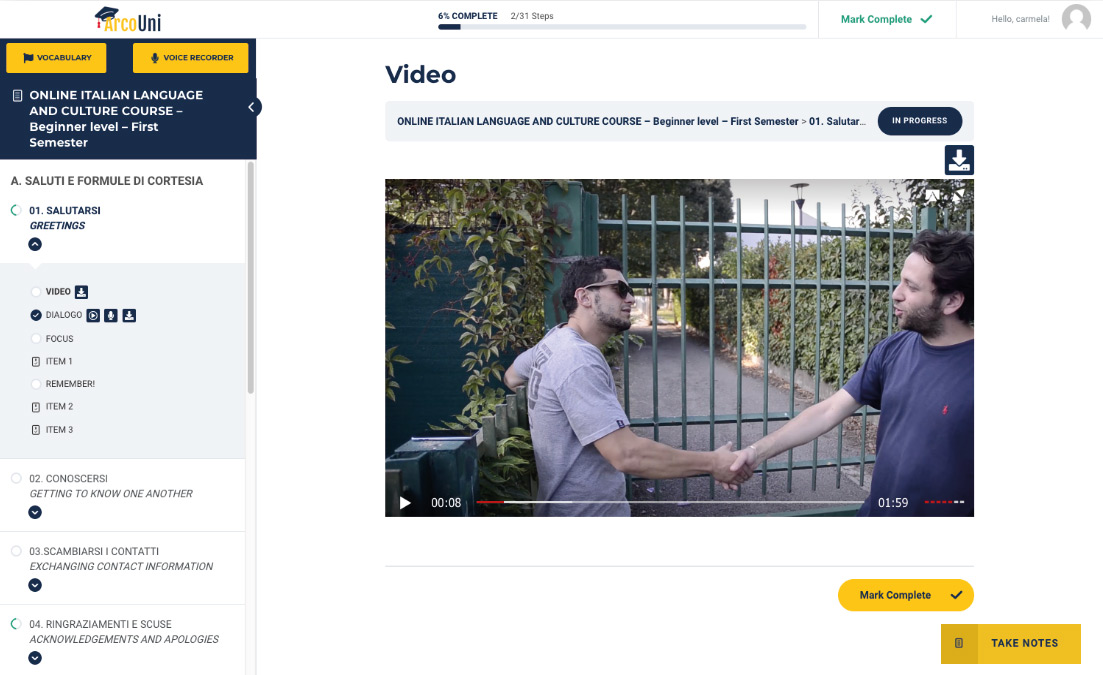Click the "6% COMPLETE" label
The image size is (1103, 675).
(468, 16)
